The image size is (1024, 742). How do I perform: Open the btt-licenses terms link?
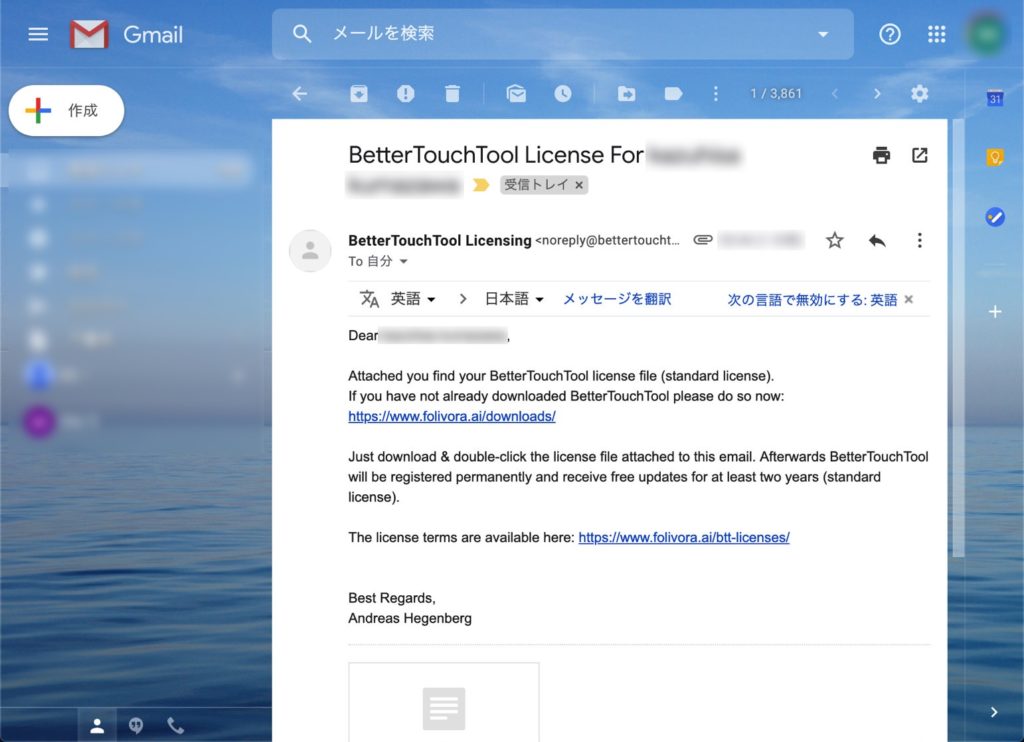coord(684,537)
